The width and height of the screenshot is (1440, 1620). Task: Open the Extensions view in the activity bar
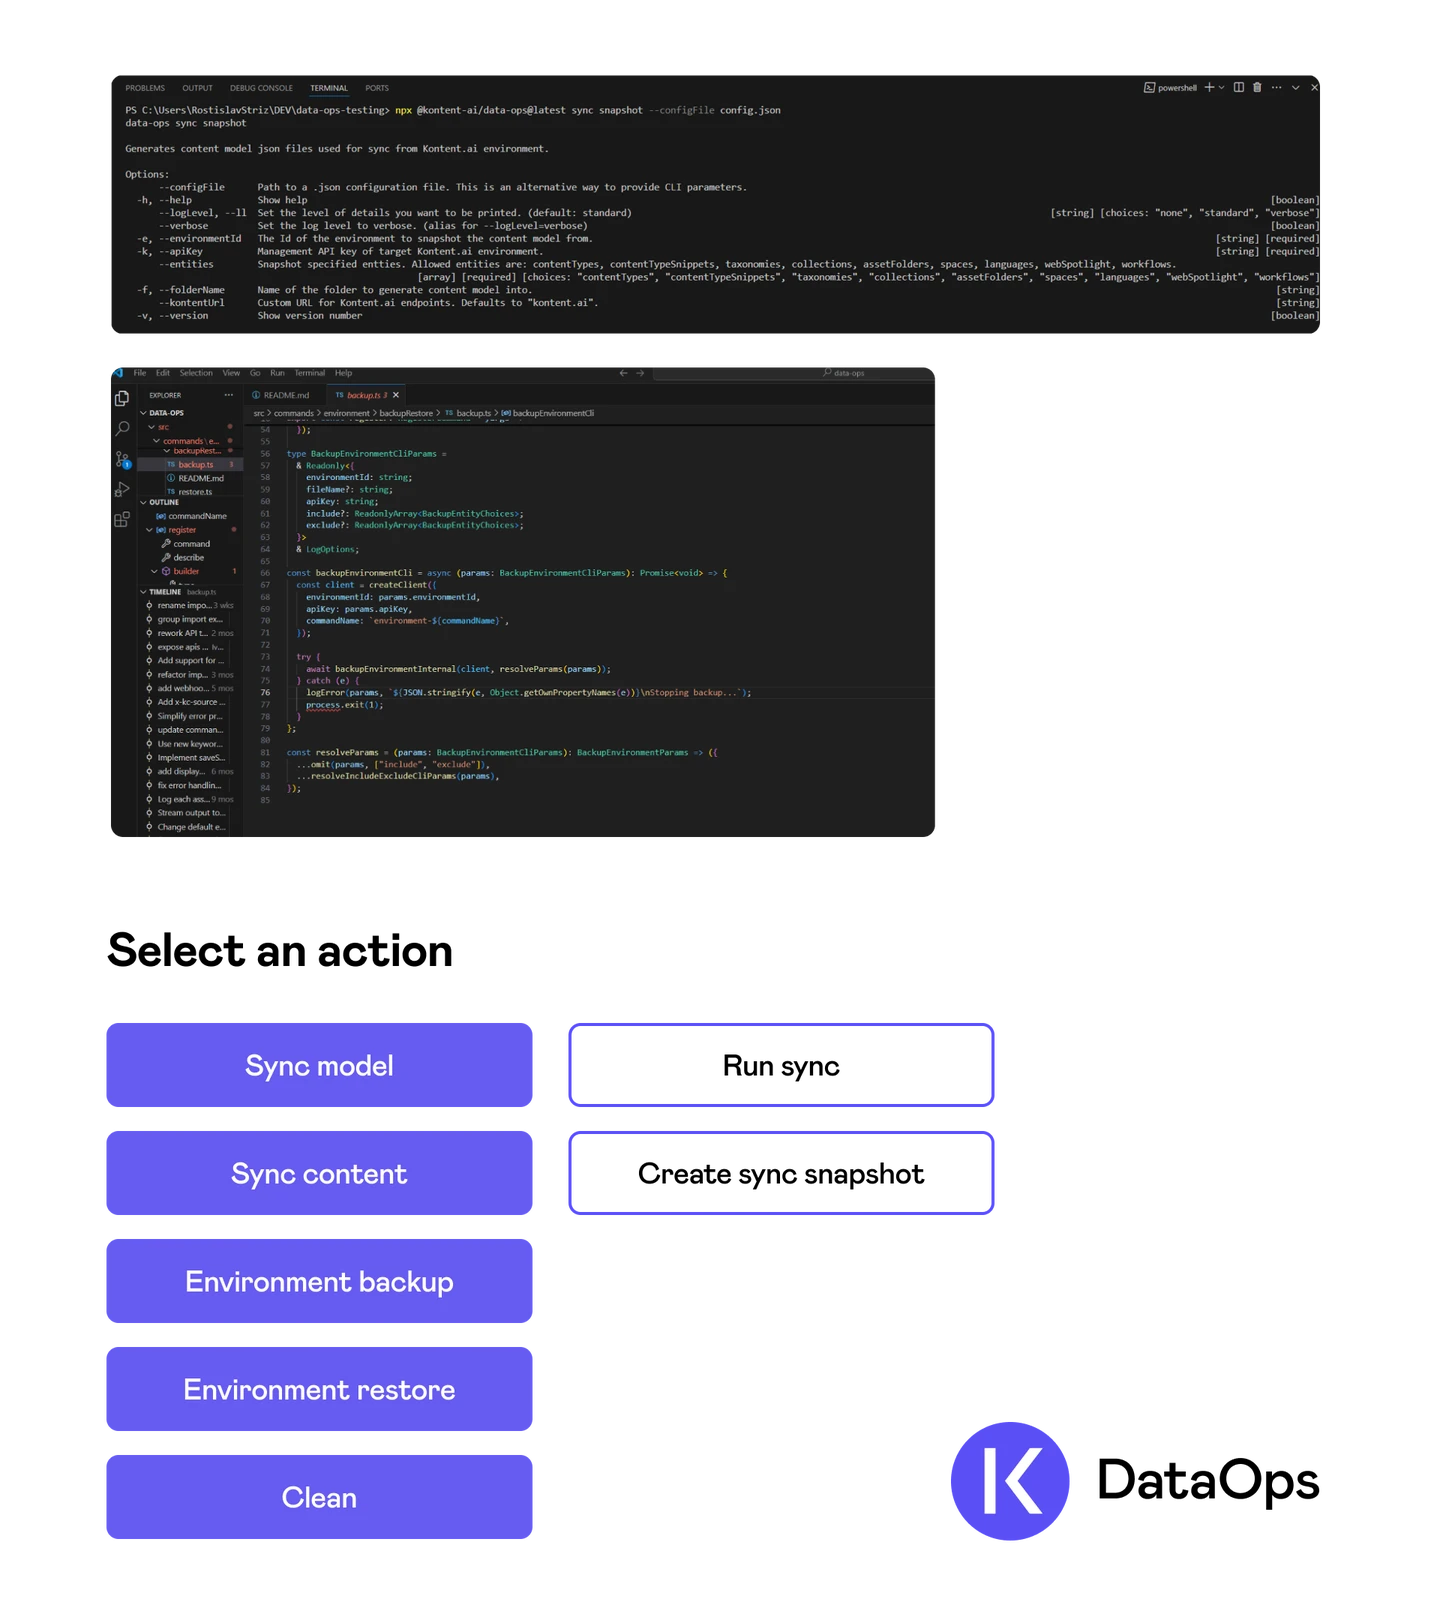[x=122, y=520]
